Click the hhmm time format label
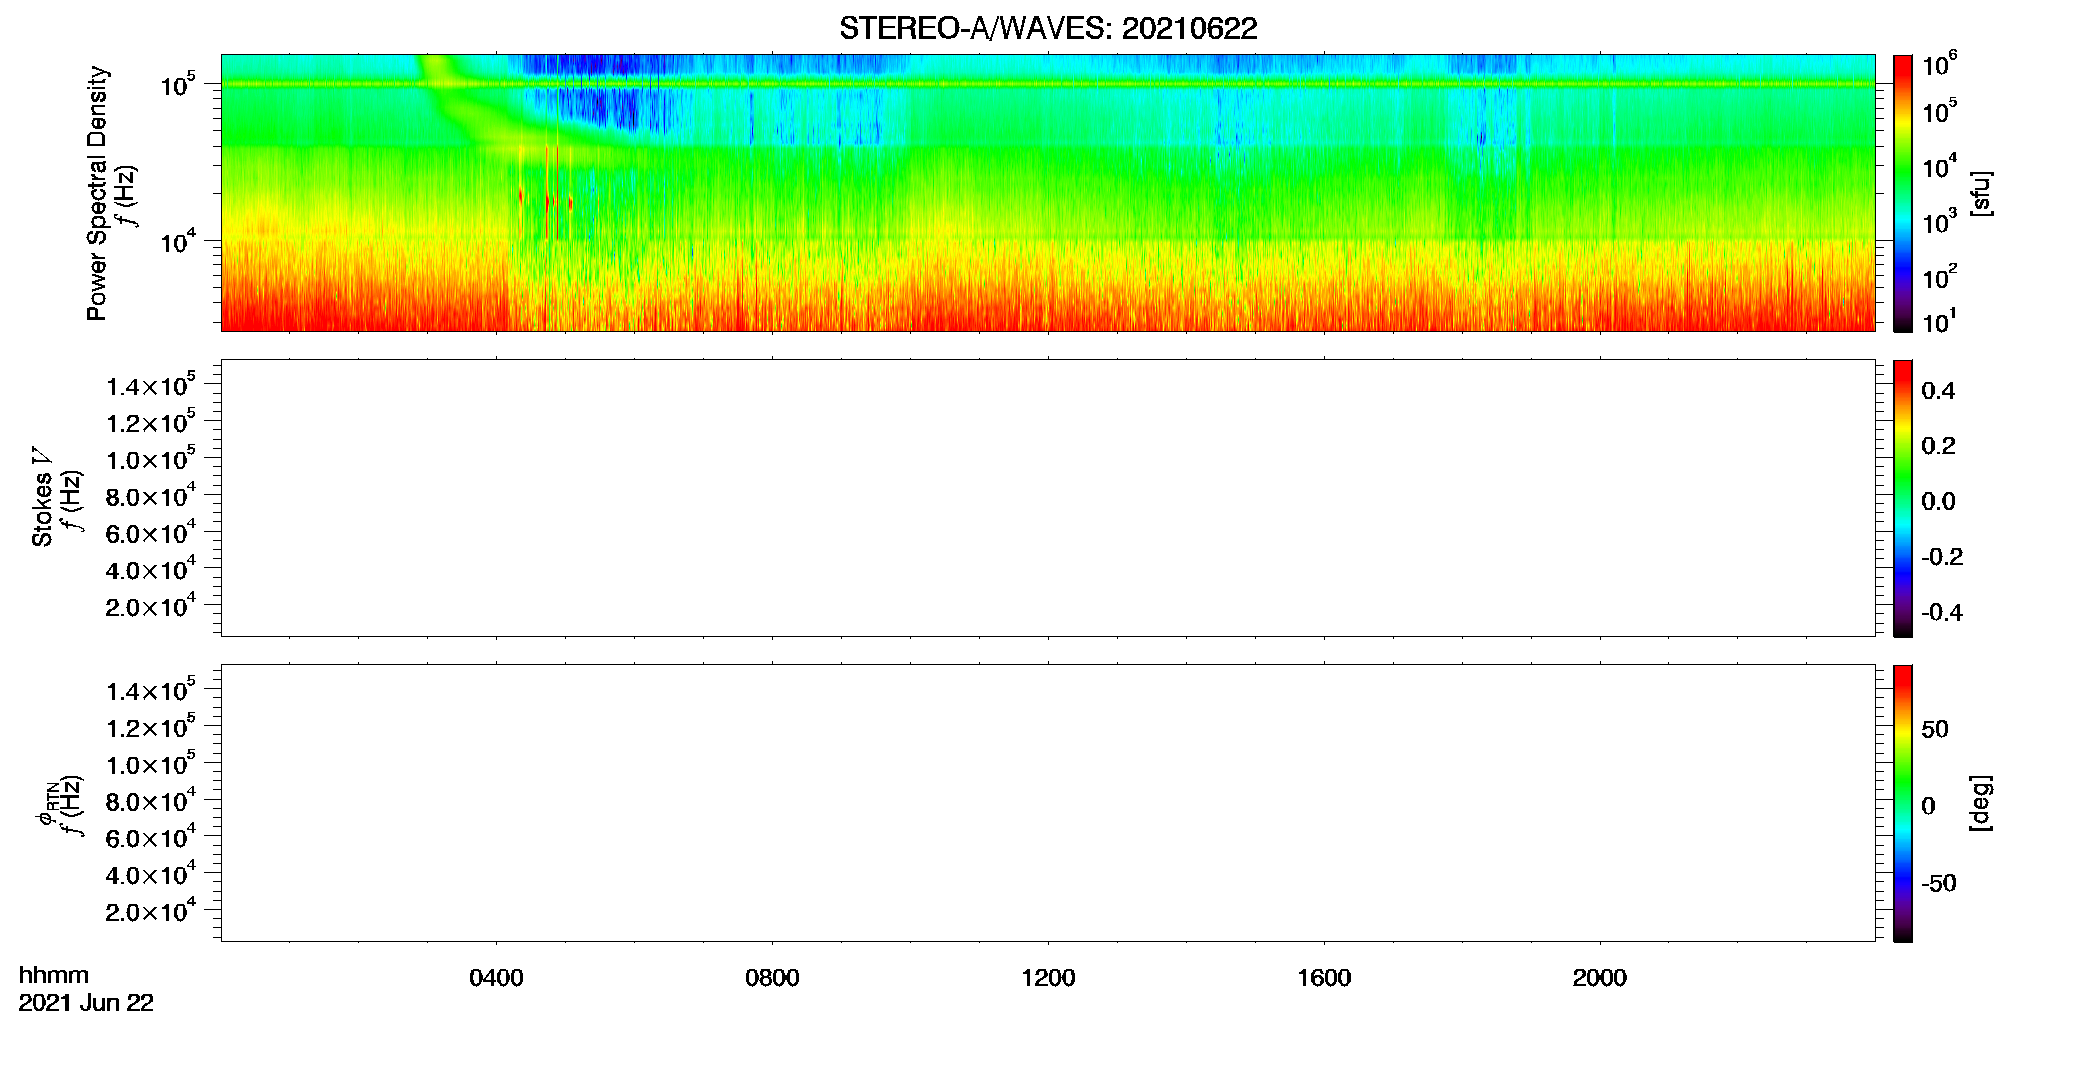 click(x=54, y=975)
